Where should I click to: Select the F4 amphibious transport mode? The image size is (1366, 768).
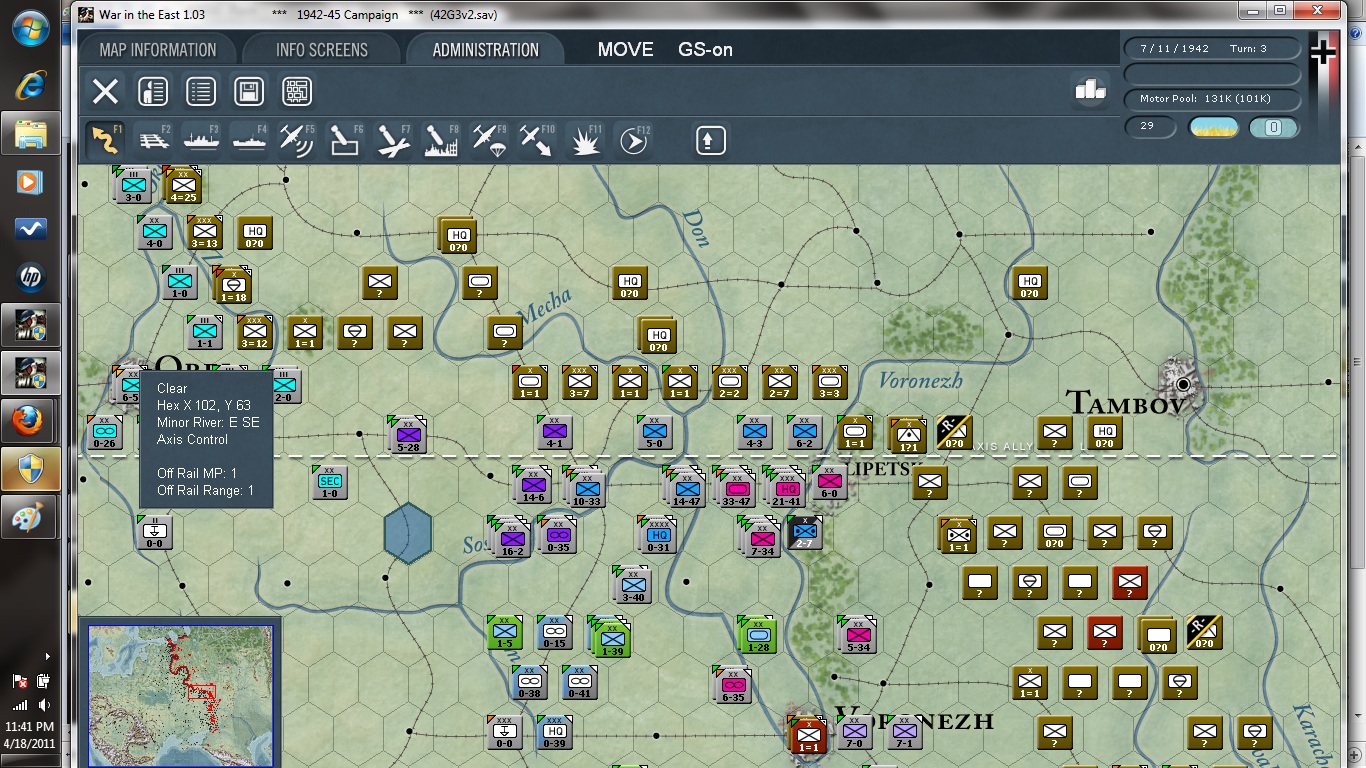pyautogui.click(x=250, y=139)
